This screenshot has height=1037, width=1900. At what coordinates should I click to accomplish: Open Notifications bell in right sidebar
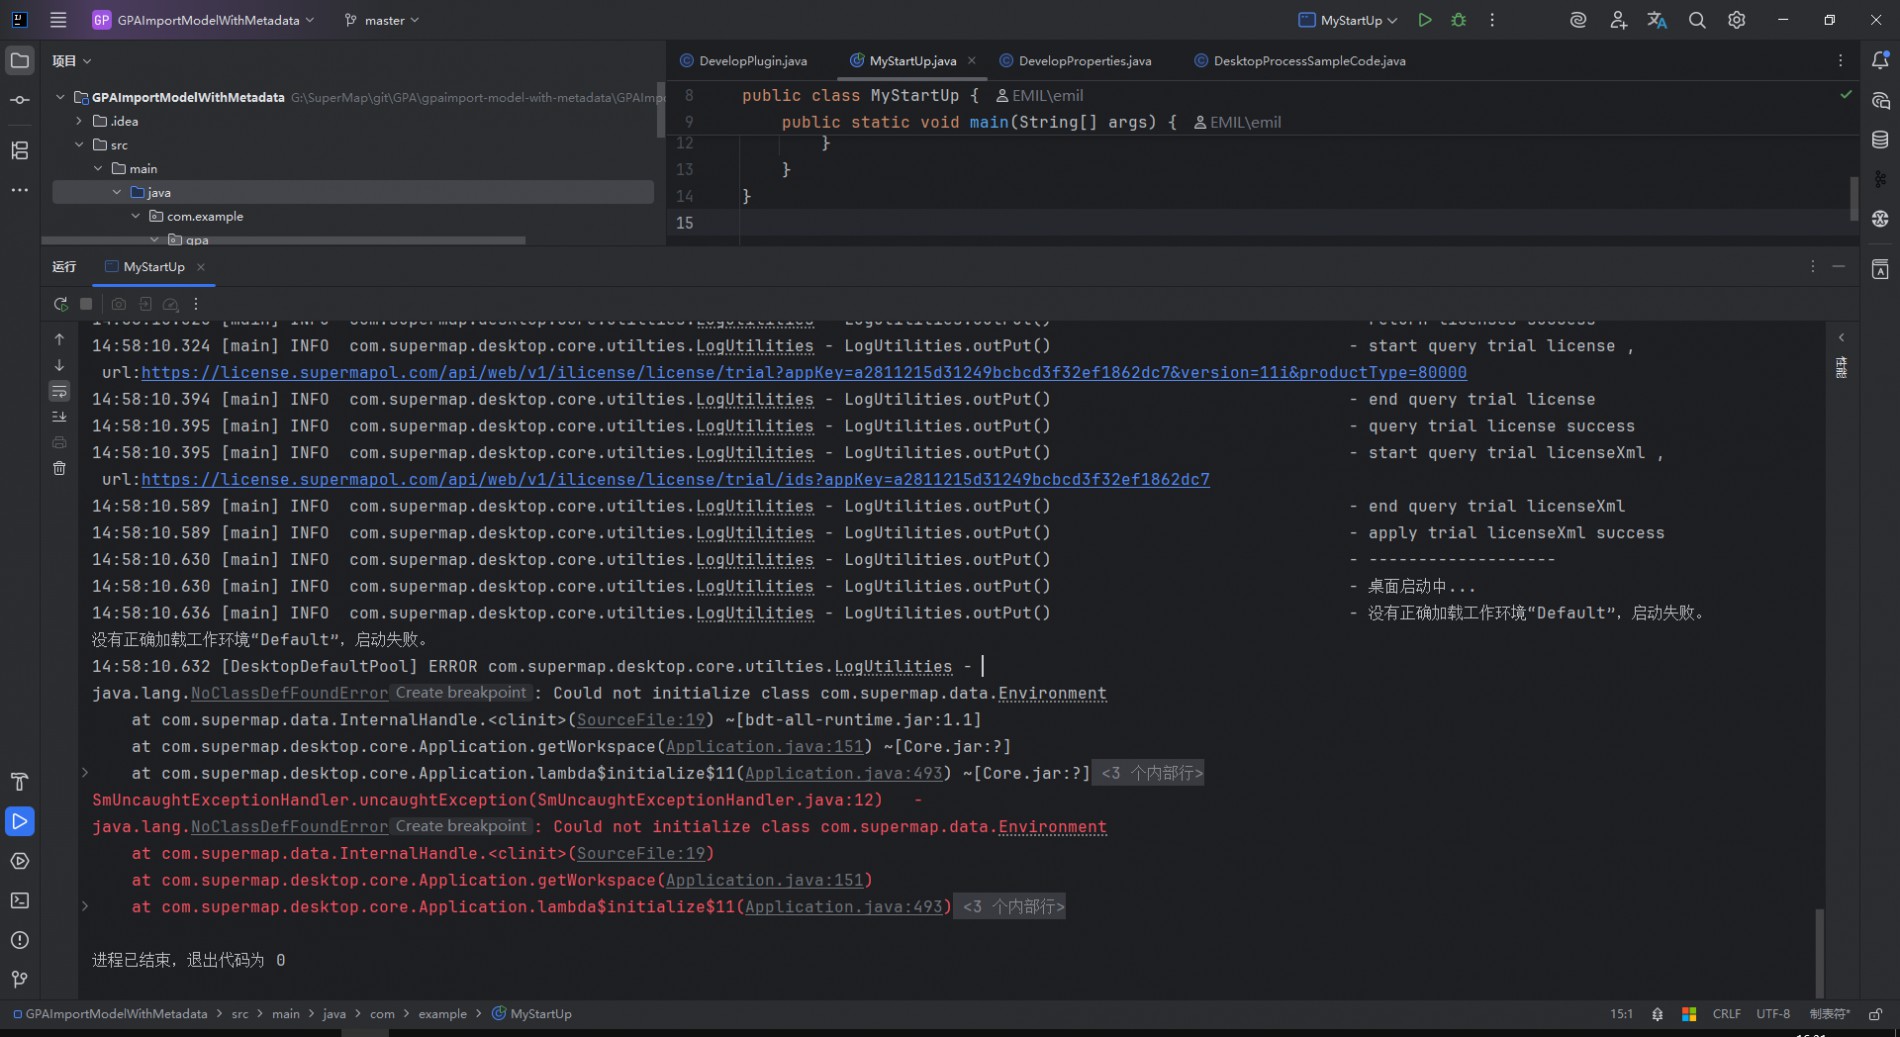pos(1880,61)
